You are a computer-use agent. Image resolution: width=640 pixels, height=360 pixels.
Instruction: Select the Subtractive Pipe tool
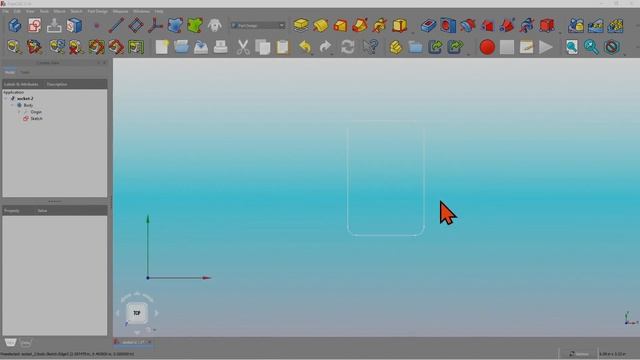[507, 25]
